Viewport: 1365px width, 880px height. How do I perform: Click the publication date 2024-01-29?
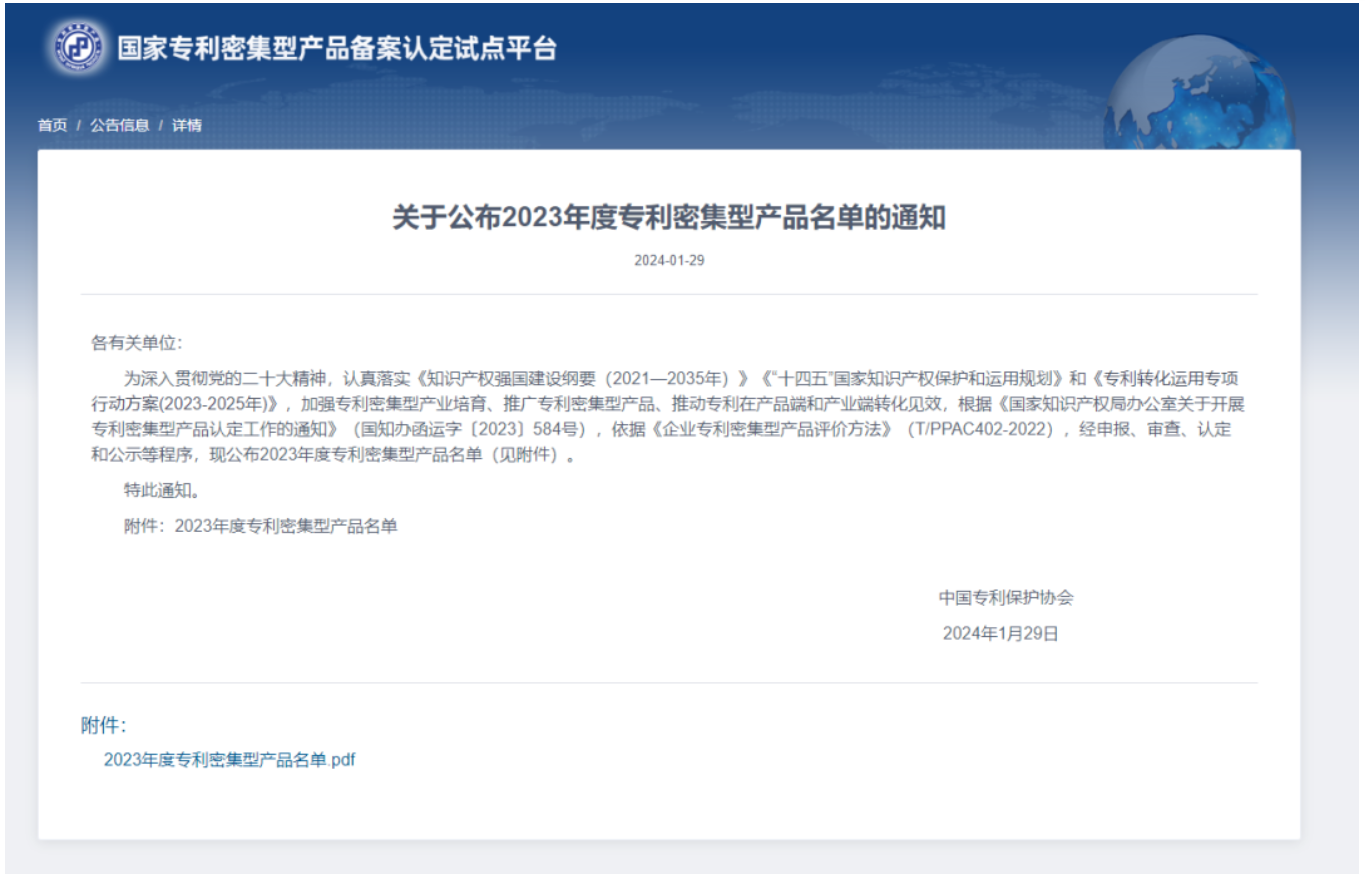[x=667, y=261]
